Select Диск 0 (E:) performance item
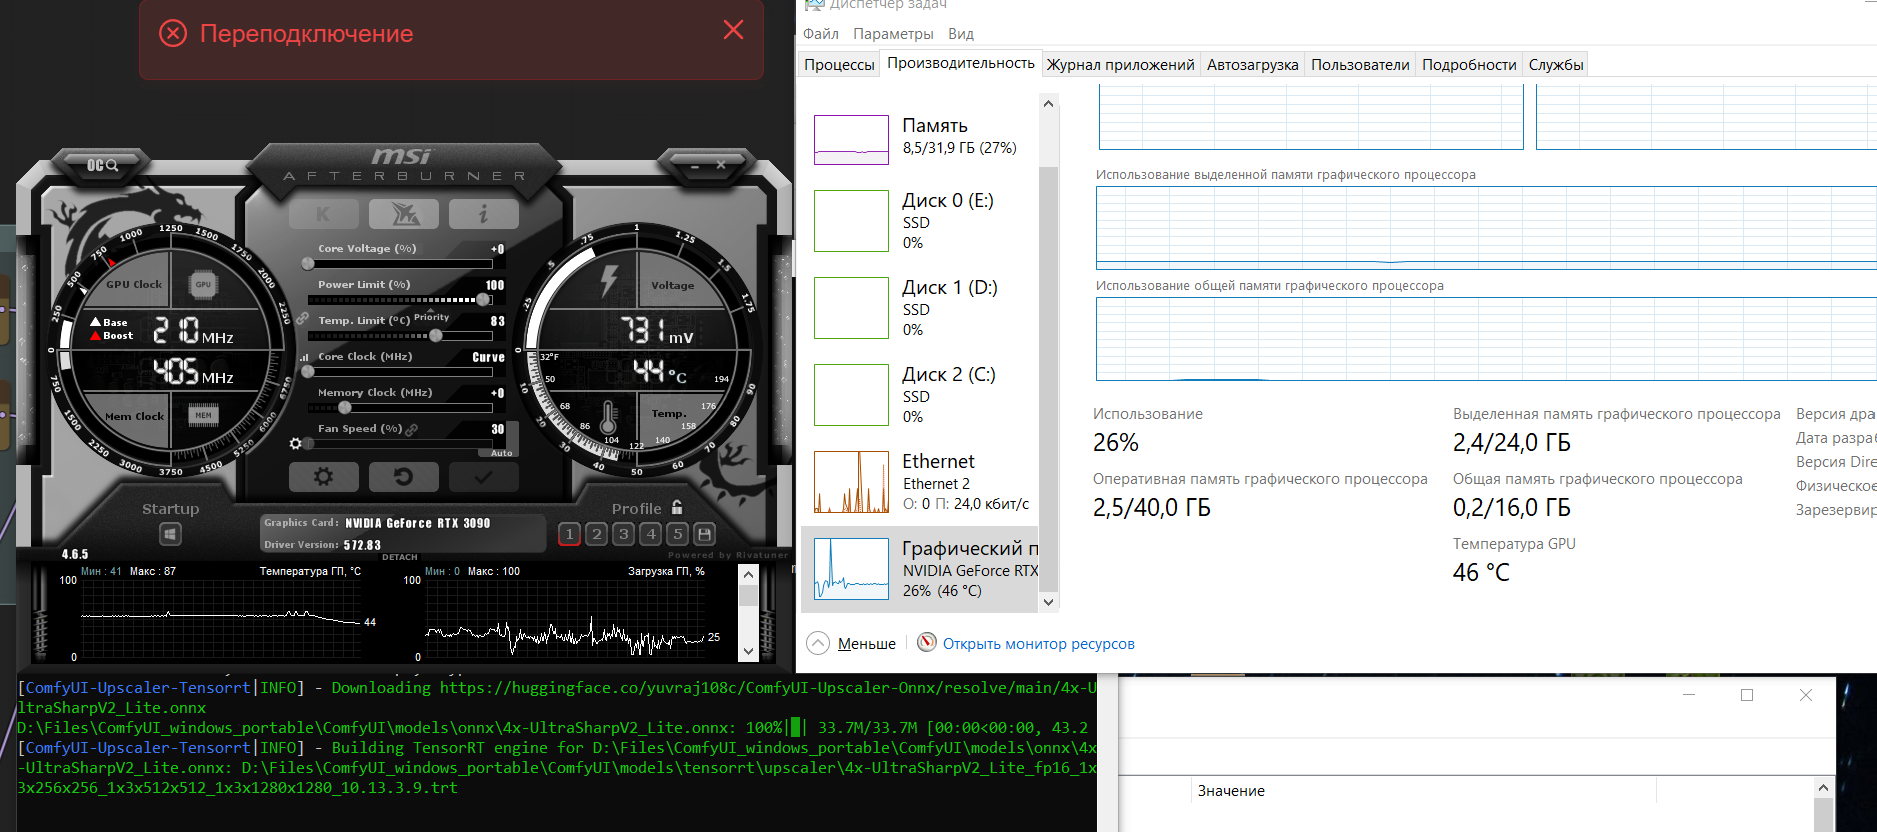 point(920,221)
